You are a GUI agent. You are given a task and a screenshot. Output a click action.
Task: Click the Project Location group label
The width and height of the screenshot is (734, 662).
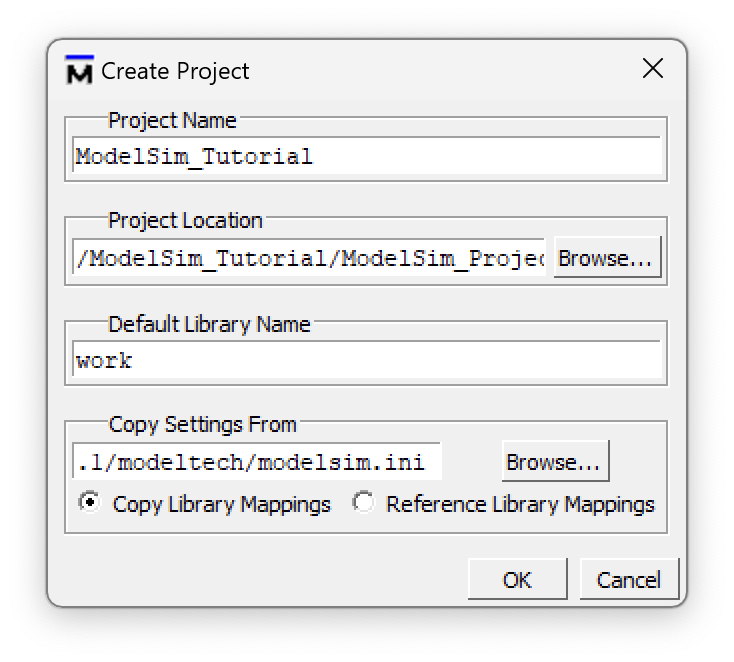click(x=185, y=221)
